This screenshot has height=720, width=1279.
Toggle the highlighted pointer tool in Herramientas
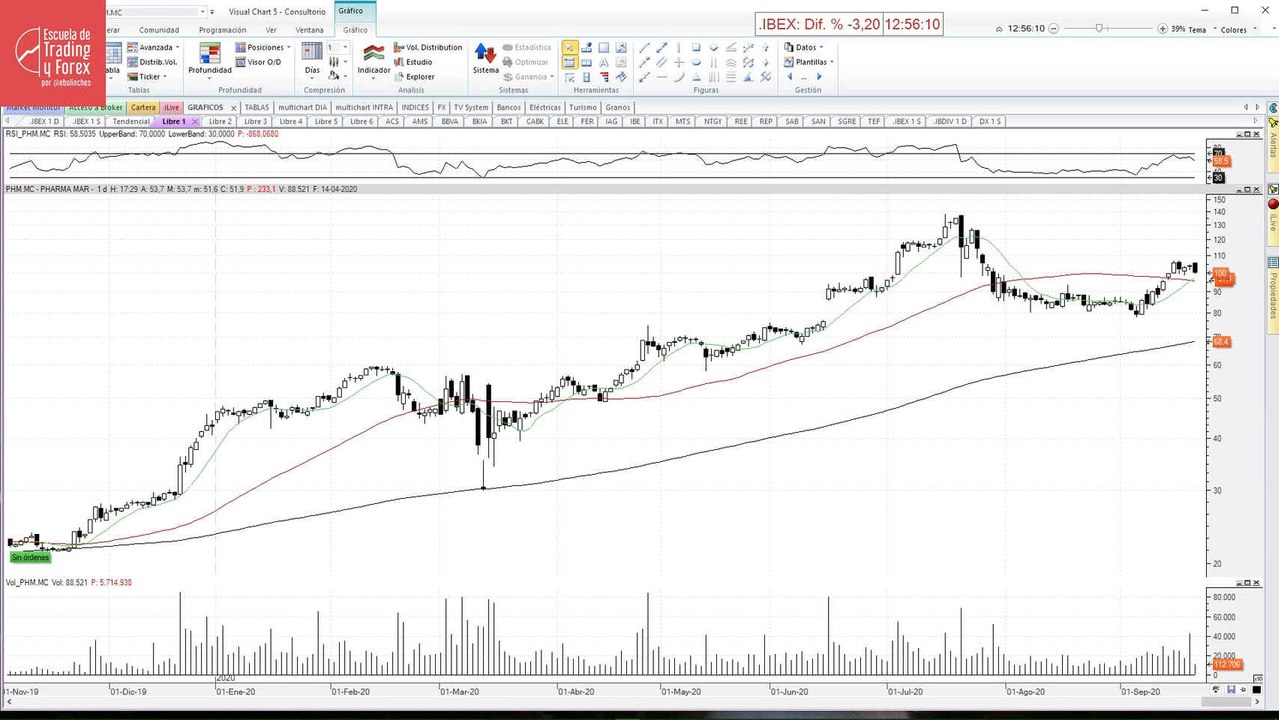click(570, 47)
